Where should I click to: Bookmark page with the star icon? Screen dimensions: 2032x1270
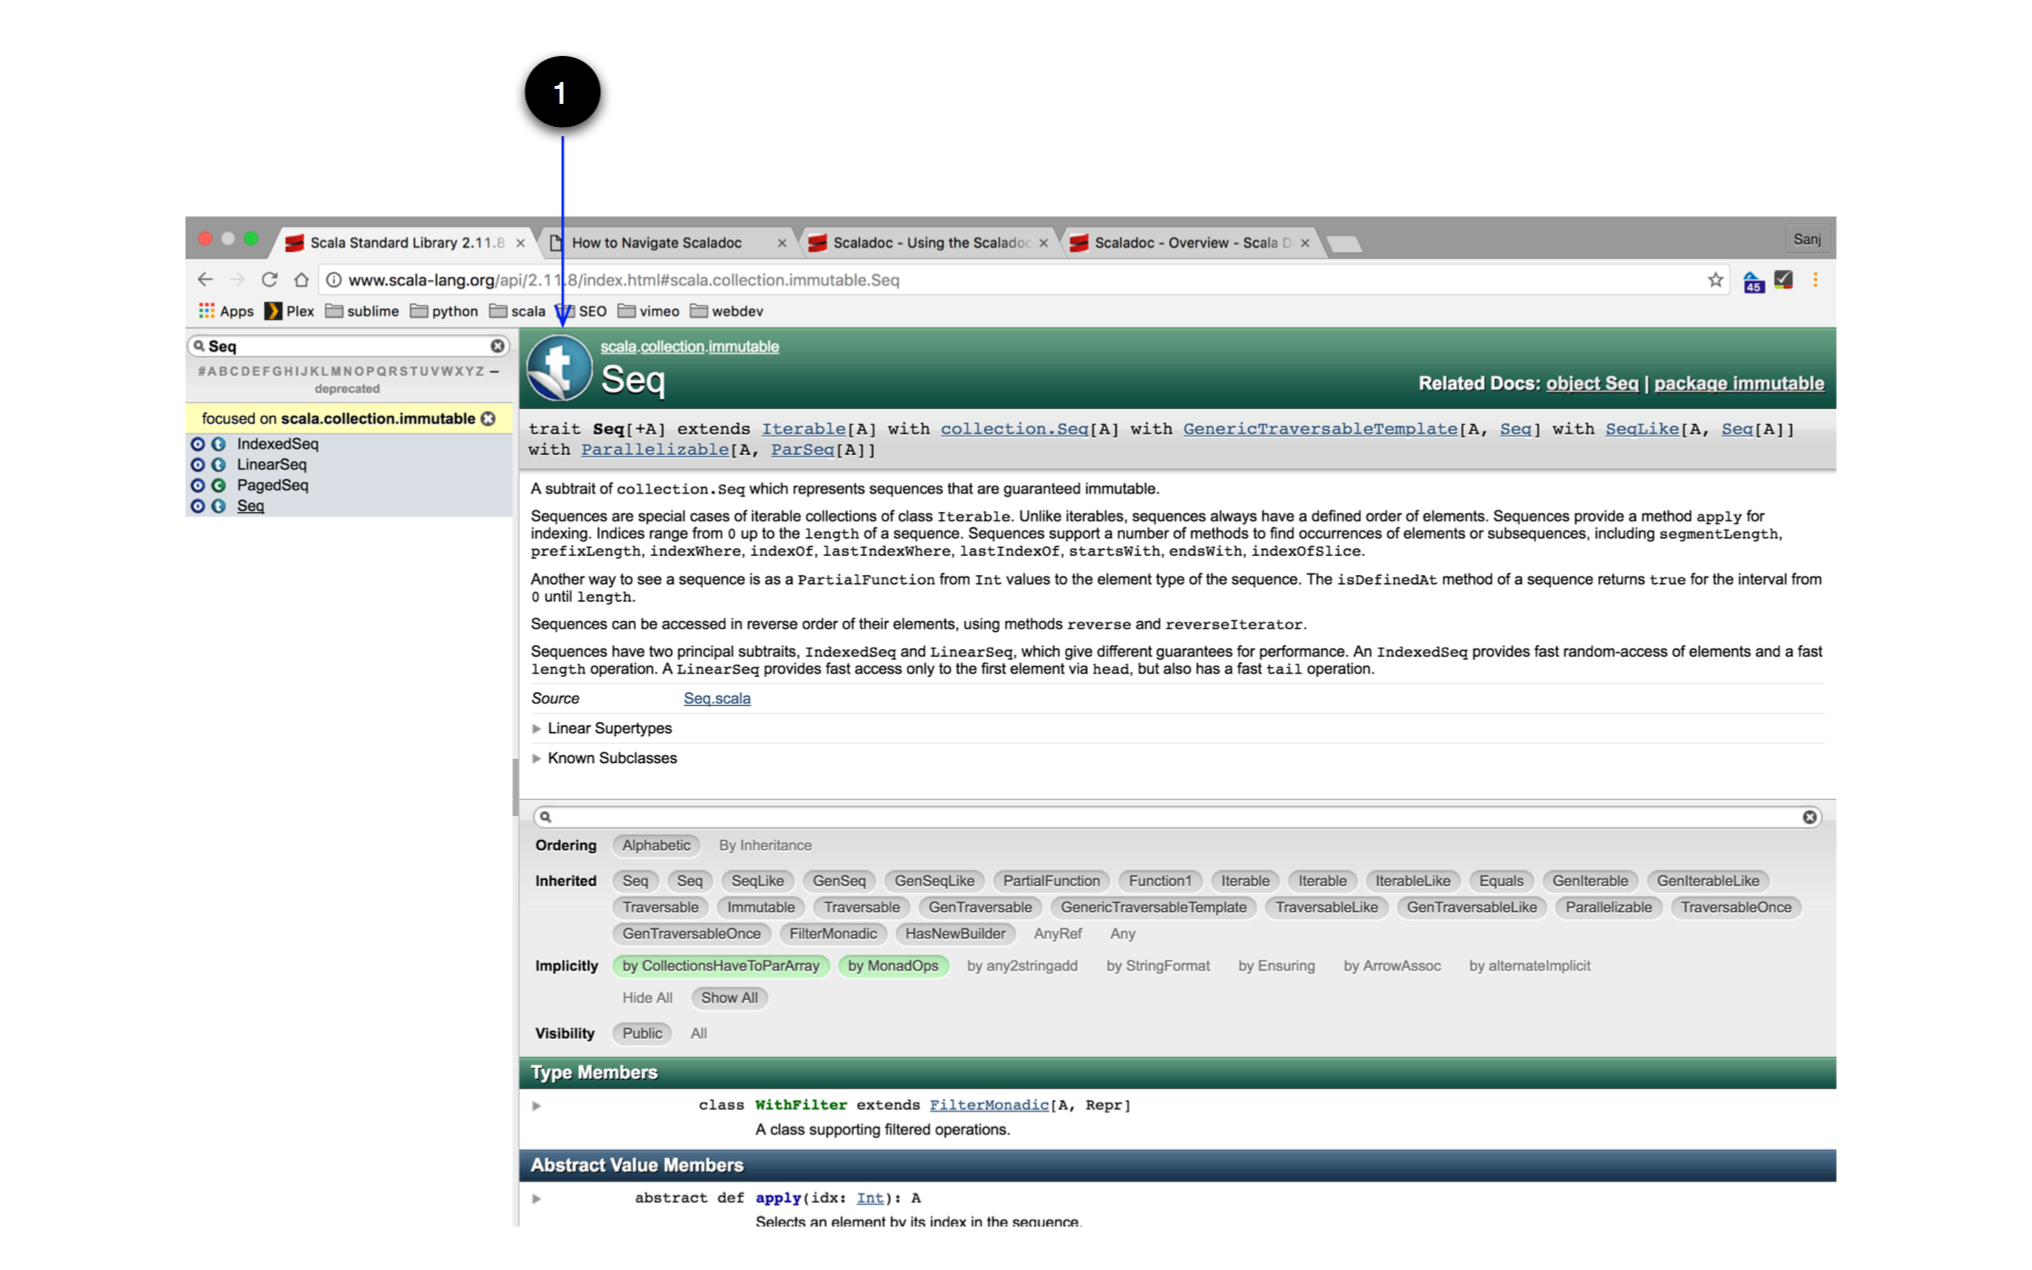[1715, 280]
